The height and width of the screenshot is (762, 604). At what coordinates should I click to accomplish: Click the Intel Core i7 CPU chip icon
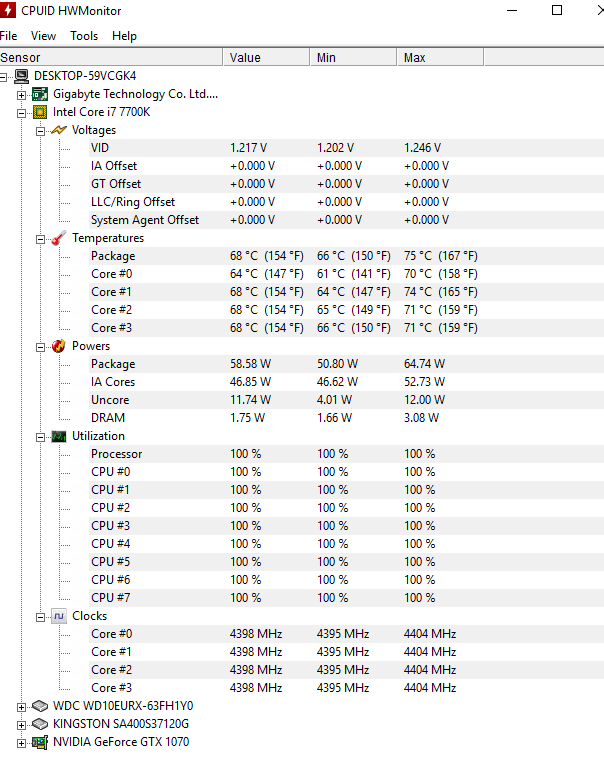[40, 112]
